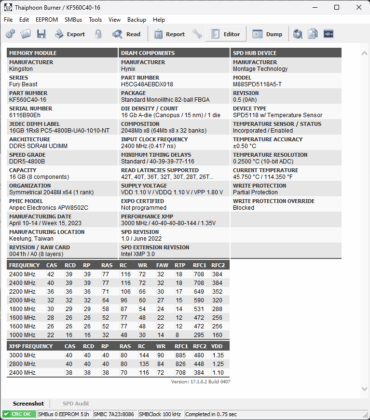The height and width of the screenshot is (420, 370).
Task: Click the DDR5-4800B speed grade value
Action: 27,161
